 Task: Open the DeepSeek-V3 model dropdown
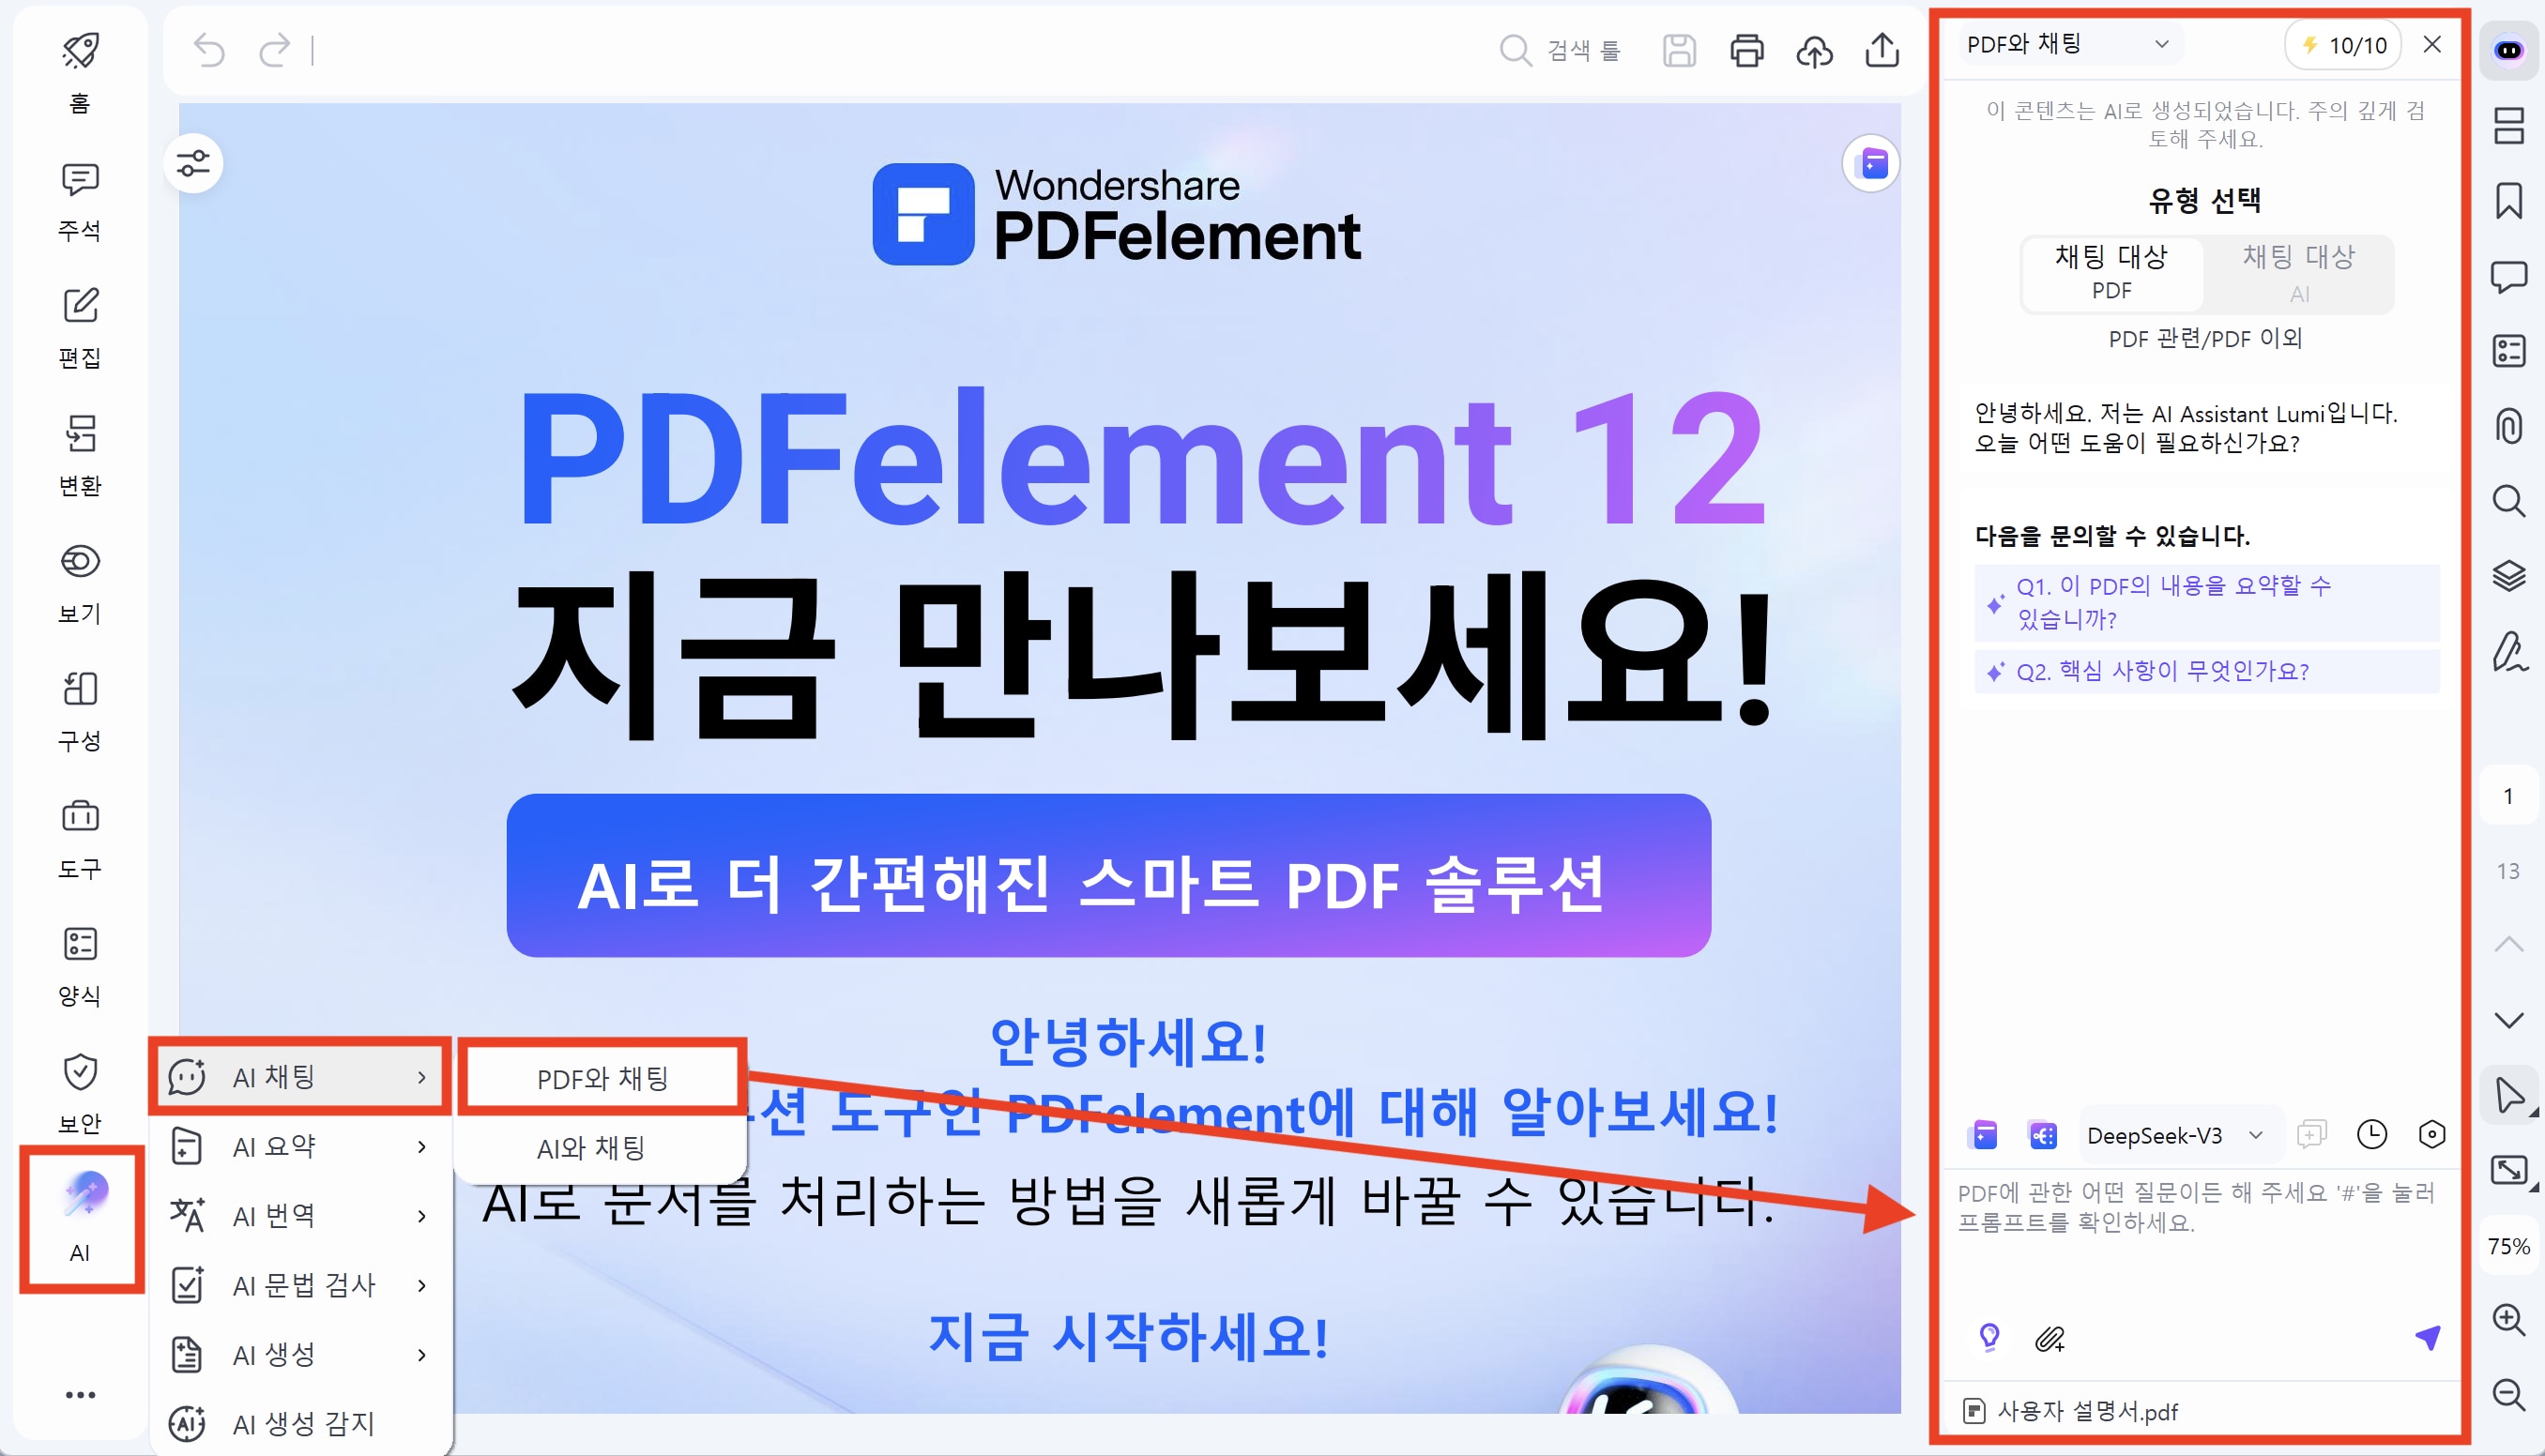[2177, 1134]
